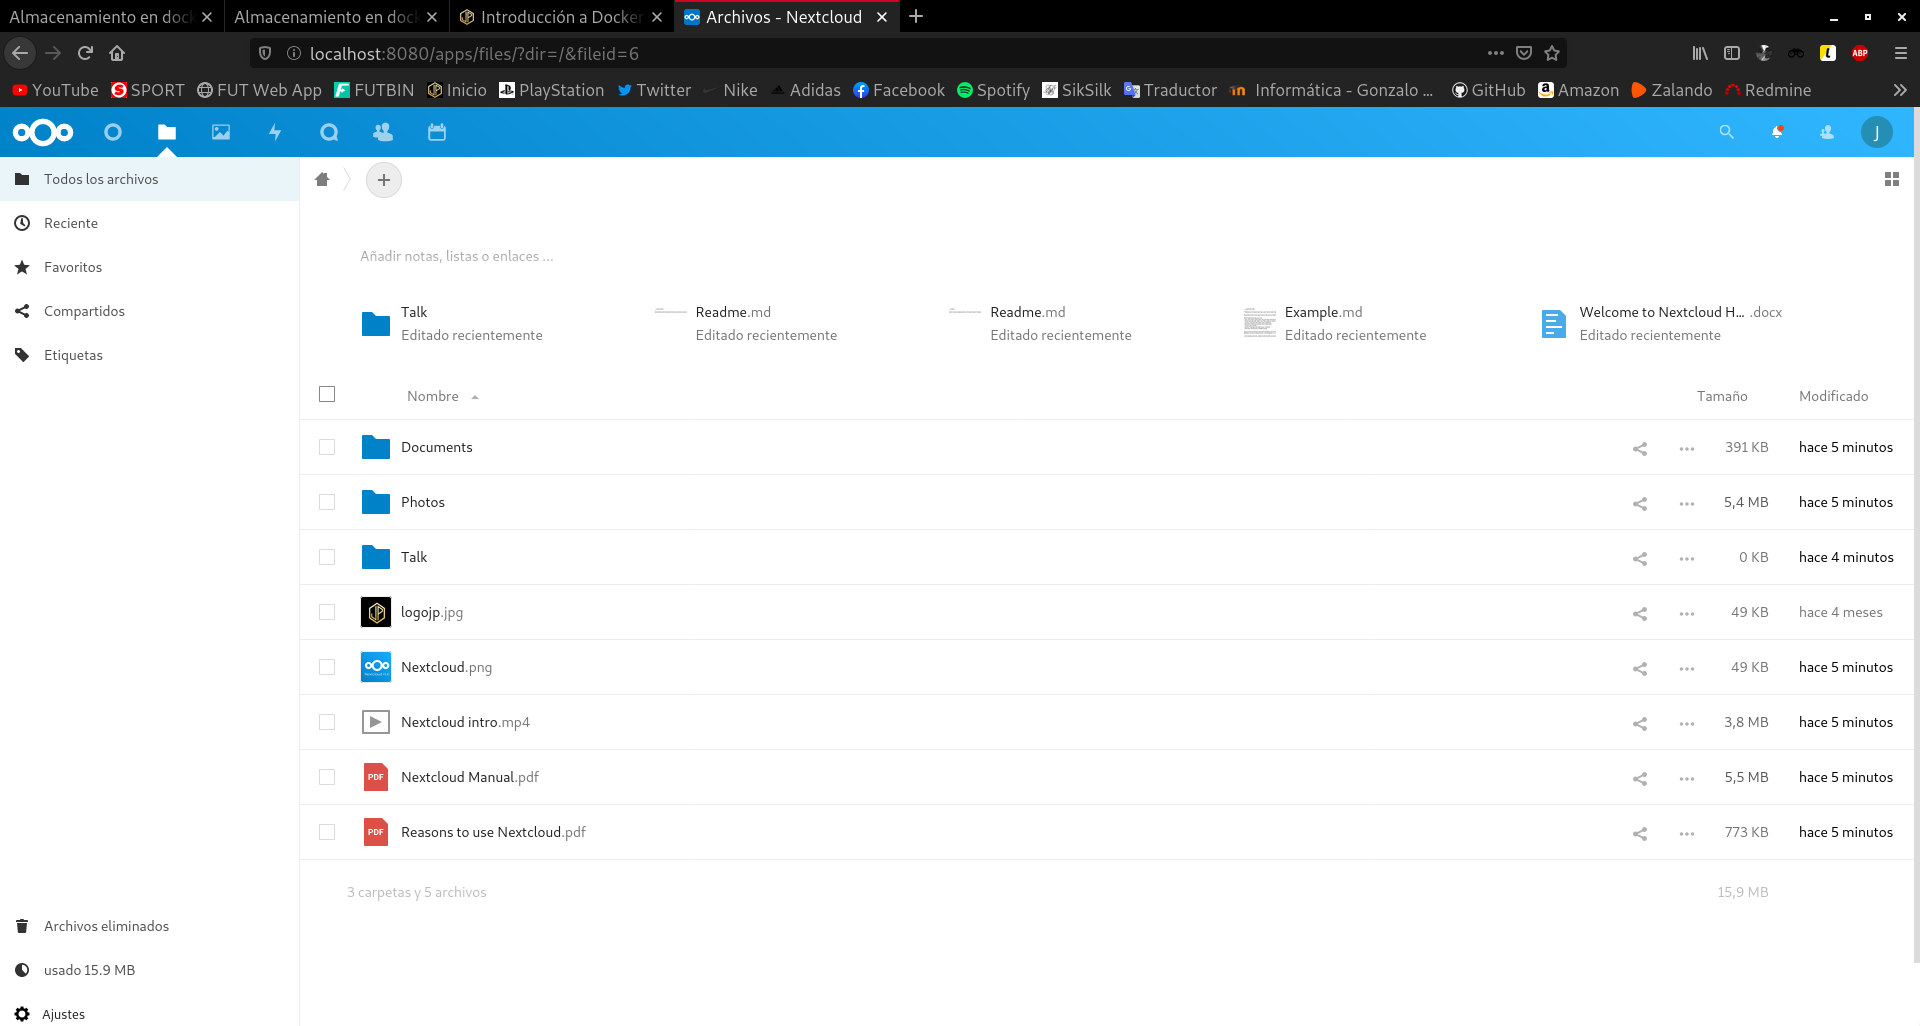
Task: Click the Nextcloud logo
Action: [43, 132]
